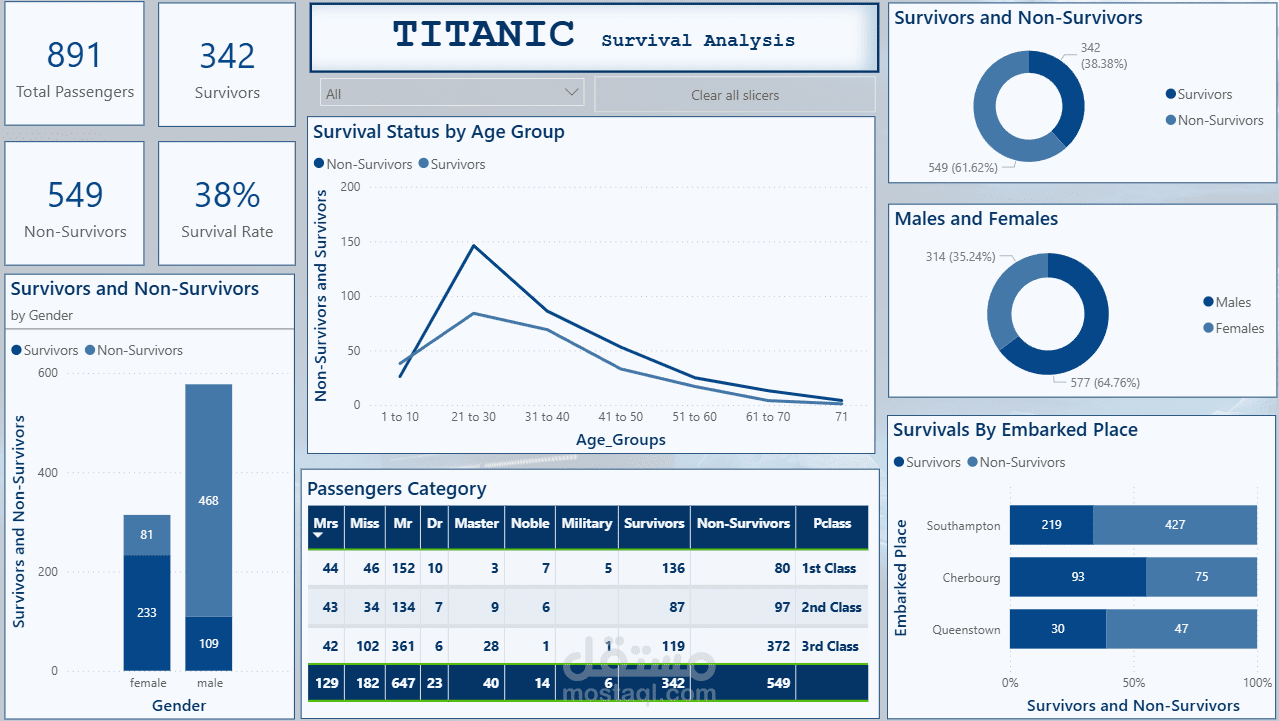Click the female non-survivors bar segment labeled 81
The height and width of the screenshot is (721, 1279).
(x=147, y=535)
